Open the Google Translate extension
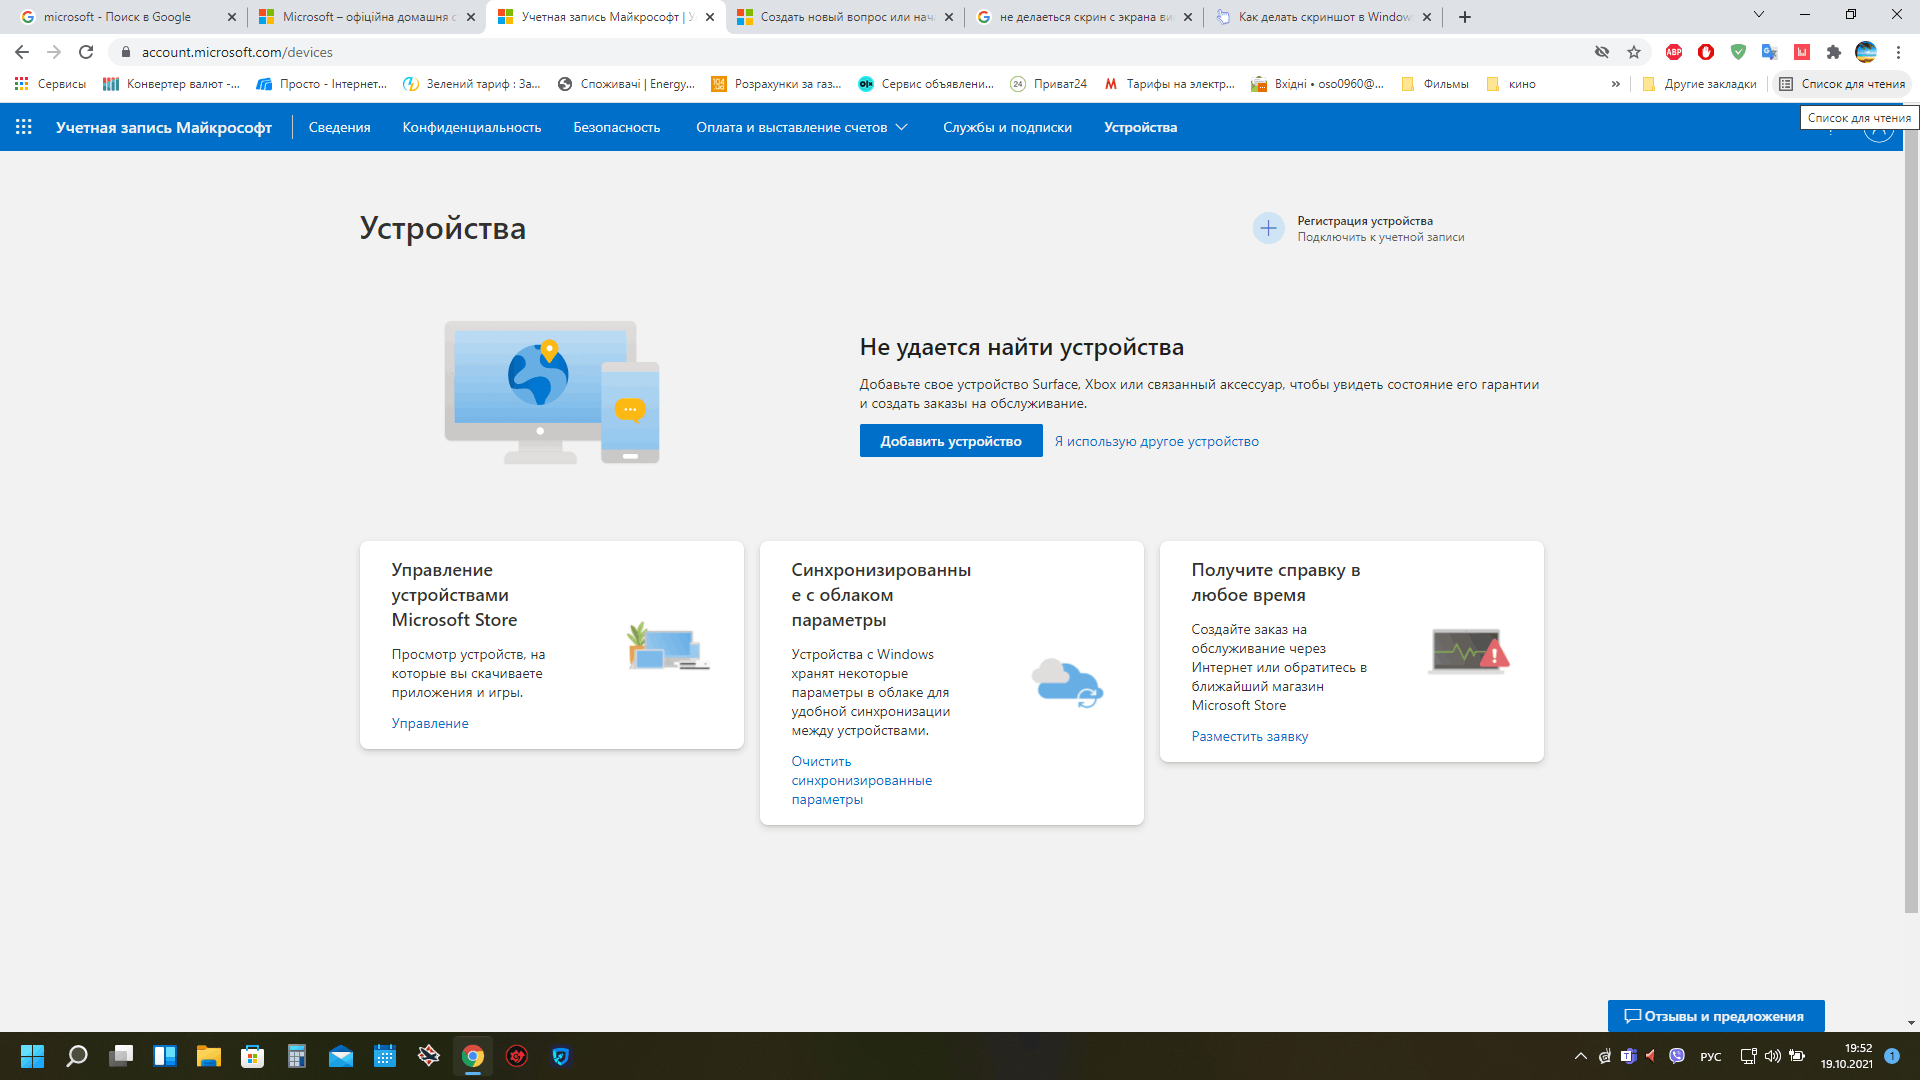The image size is (1920, 1080). click(x=1770, y=52)
